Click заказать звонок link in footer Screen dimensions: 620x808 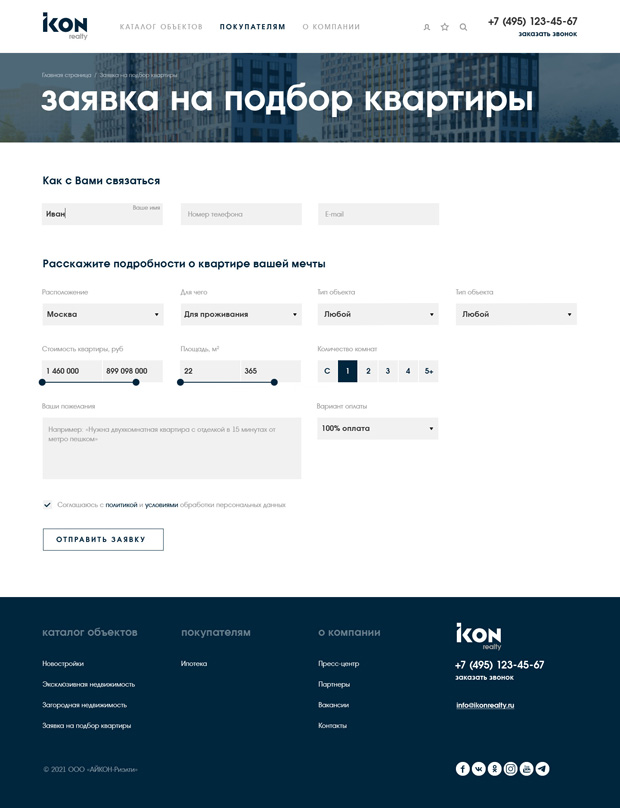point(484,678)
